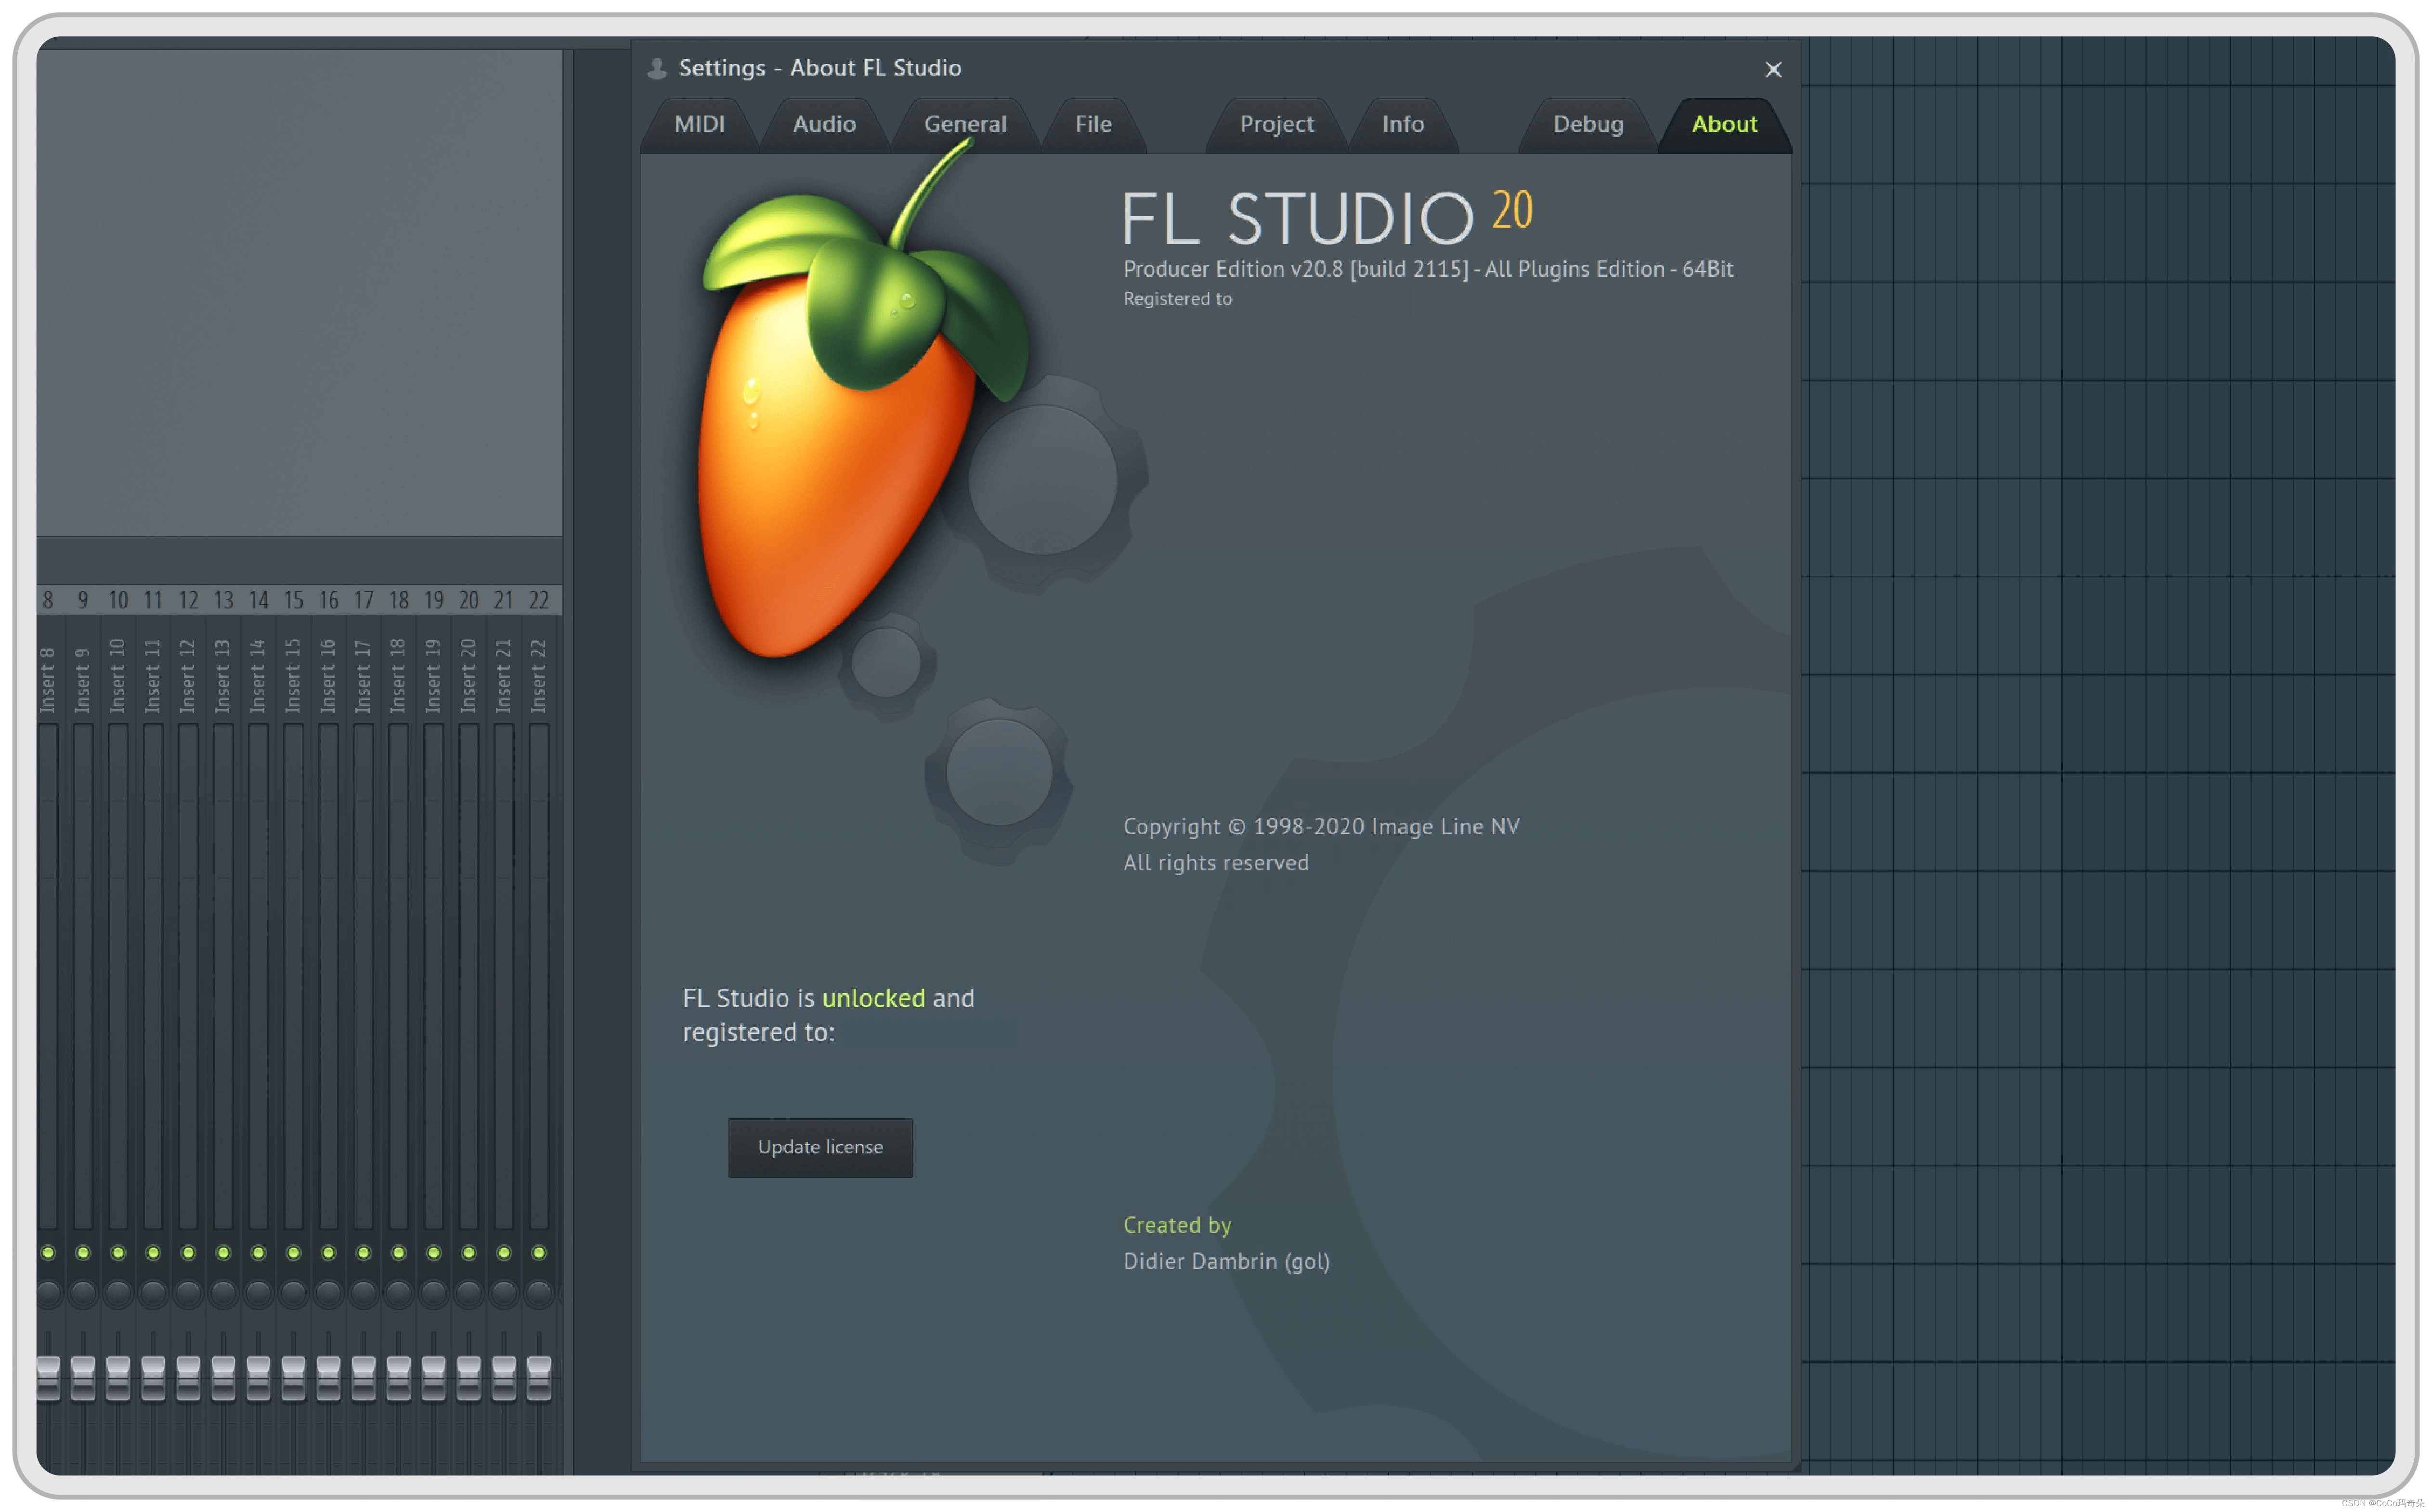The height and width of the screenshot is (1512, 2432).
Task: Disable Insert 15 via its mute LED
Action: click(293, 1253)
